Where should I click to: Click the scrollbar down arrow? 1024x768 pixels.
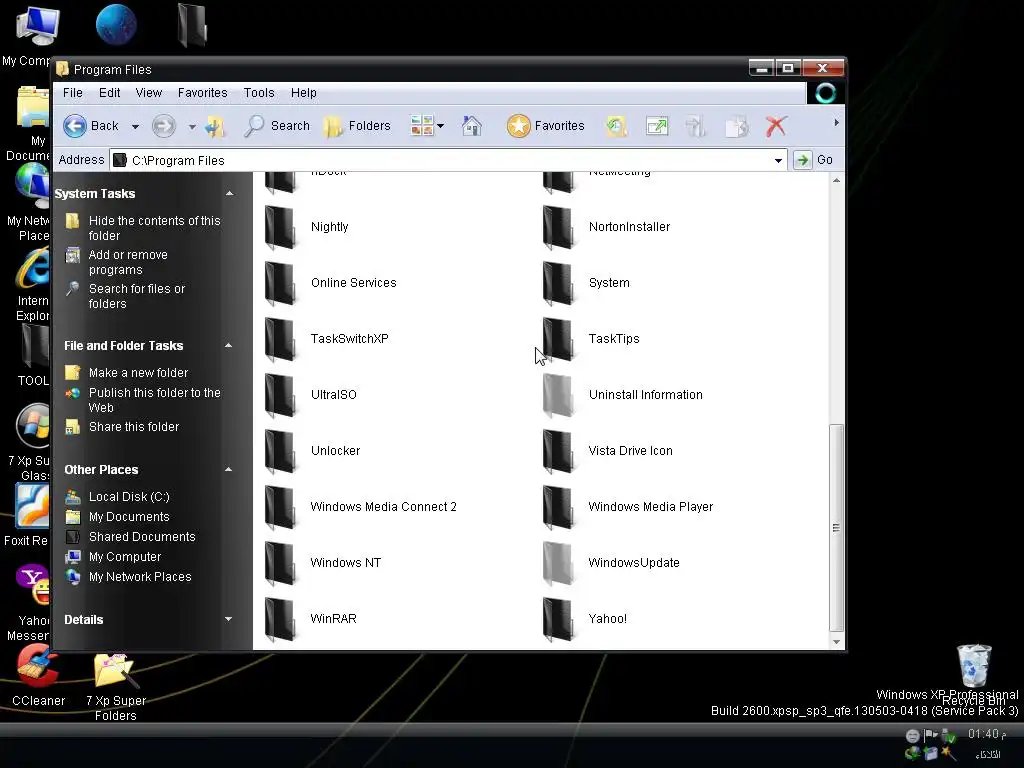(837, 642)
